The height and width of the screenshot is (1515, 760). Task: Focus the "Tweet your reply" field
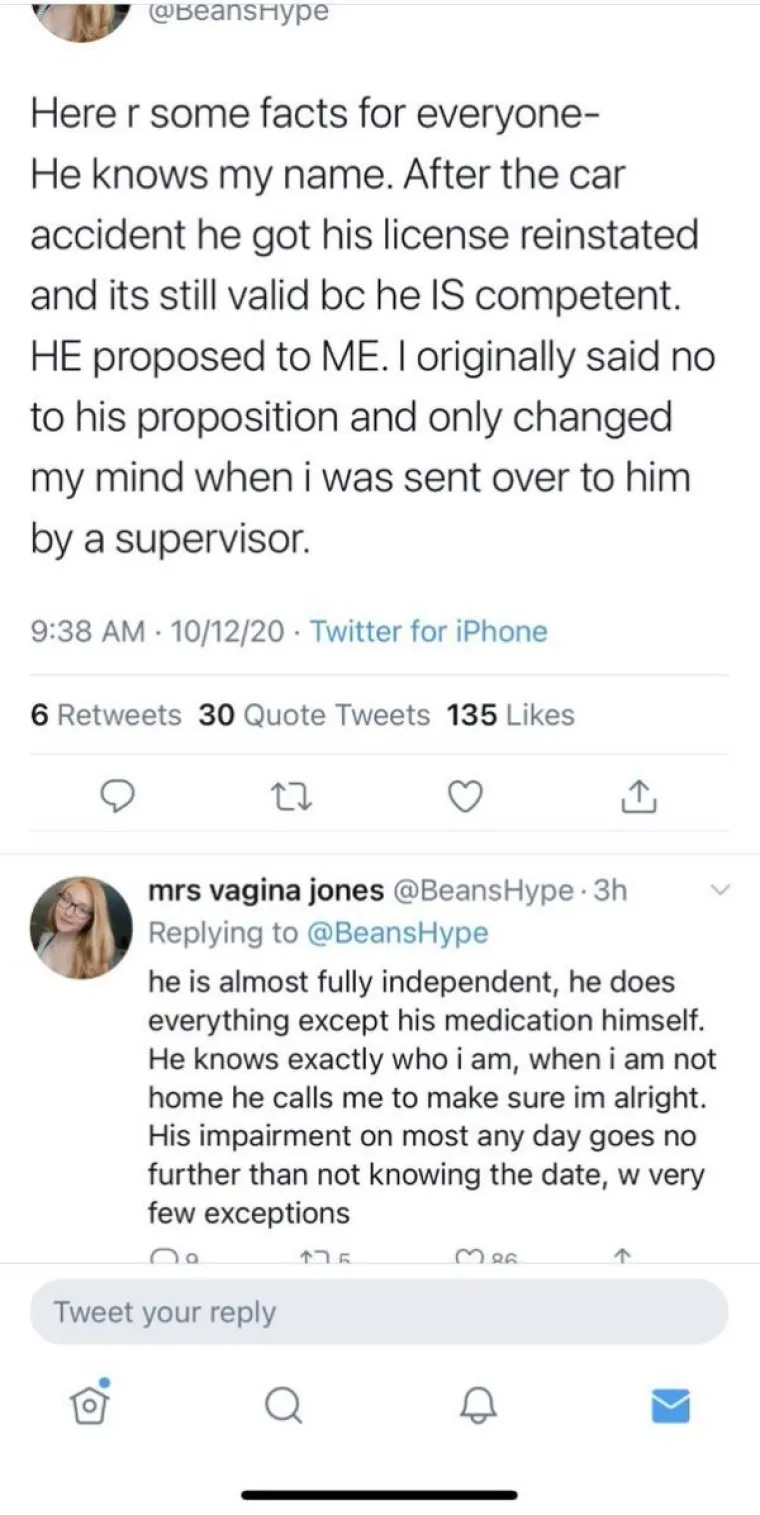[x=379, y=1312]
